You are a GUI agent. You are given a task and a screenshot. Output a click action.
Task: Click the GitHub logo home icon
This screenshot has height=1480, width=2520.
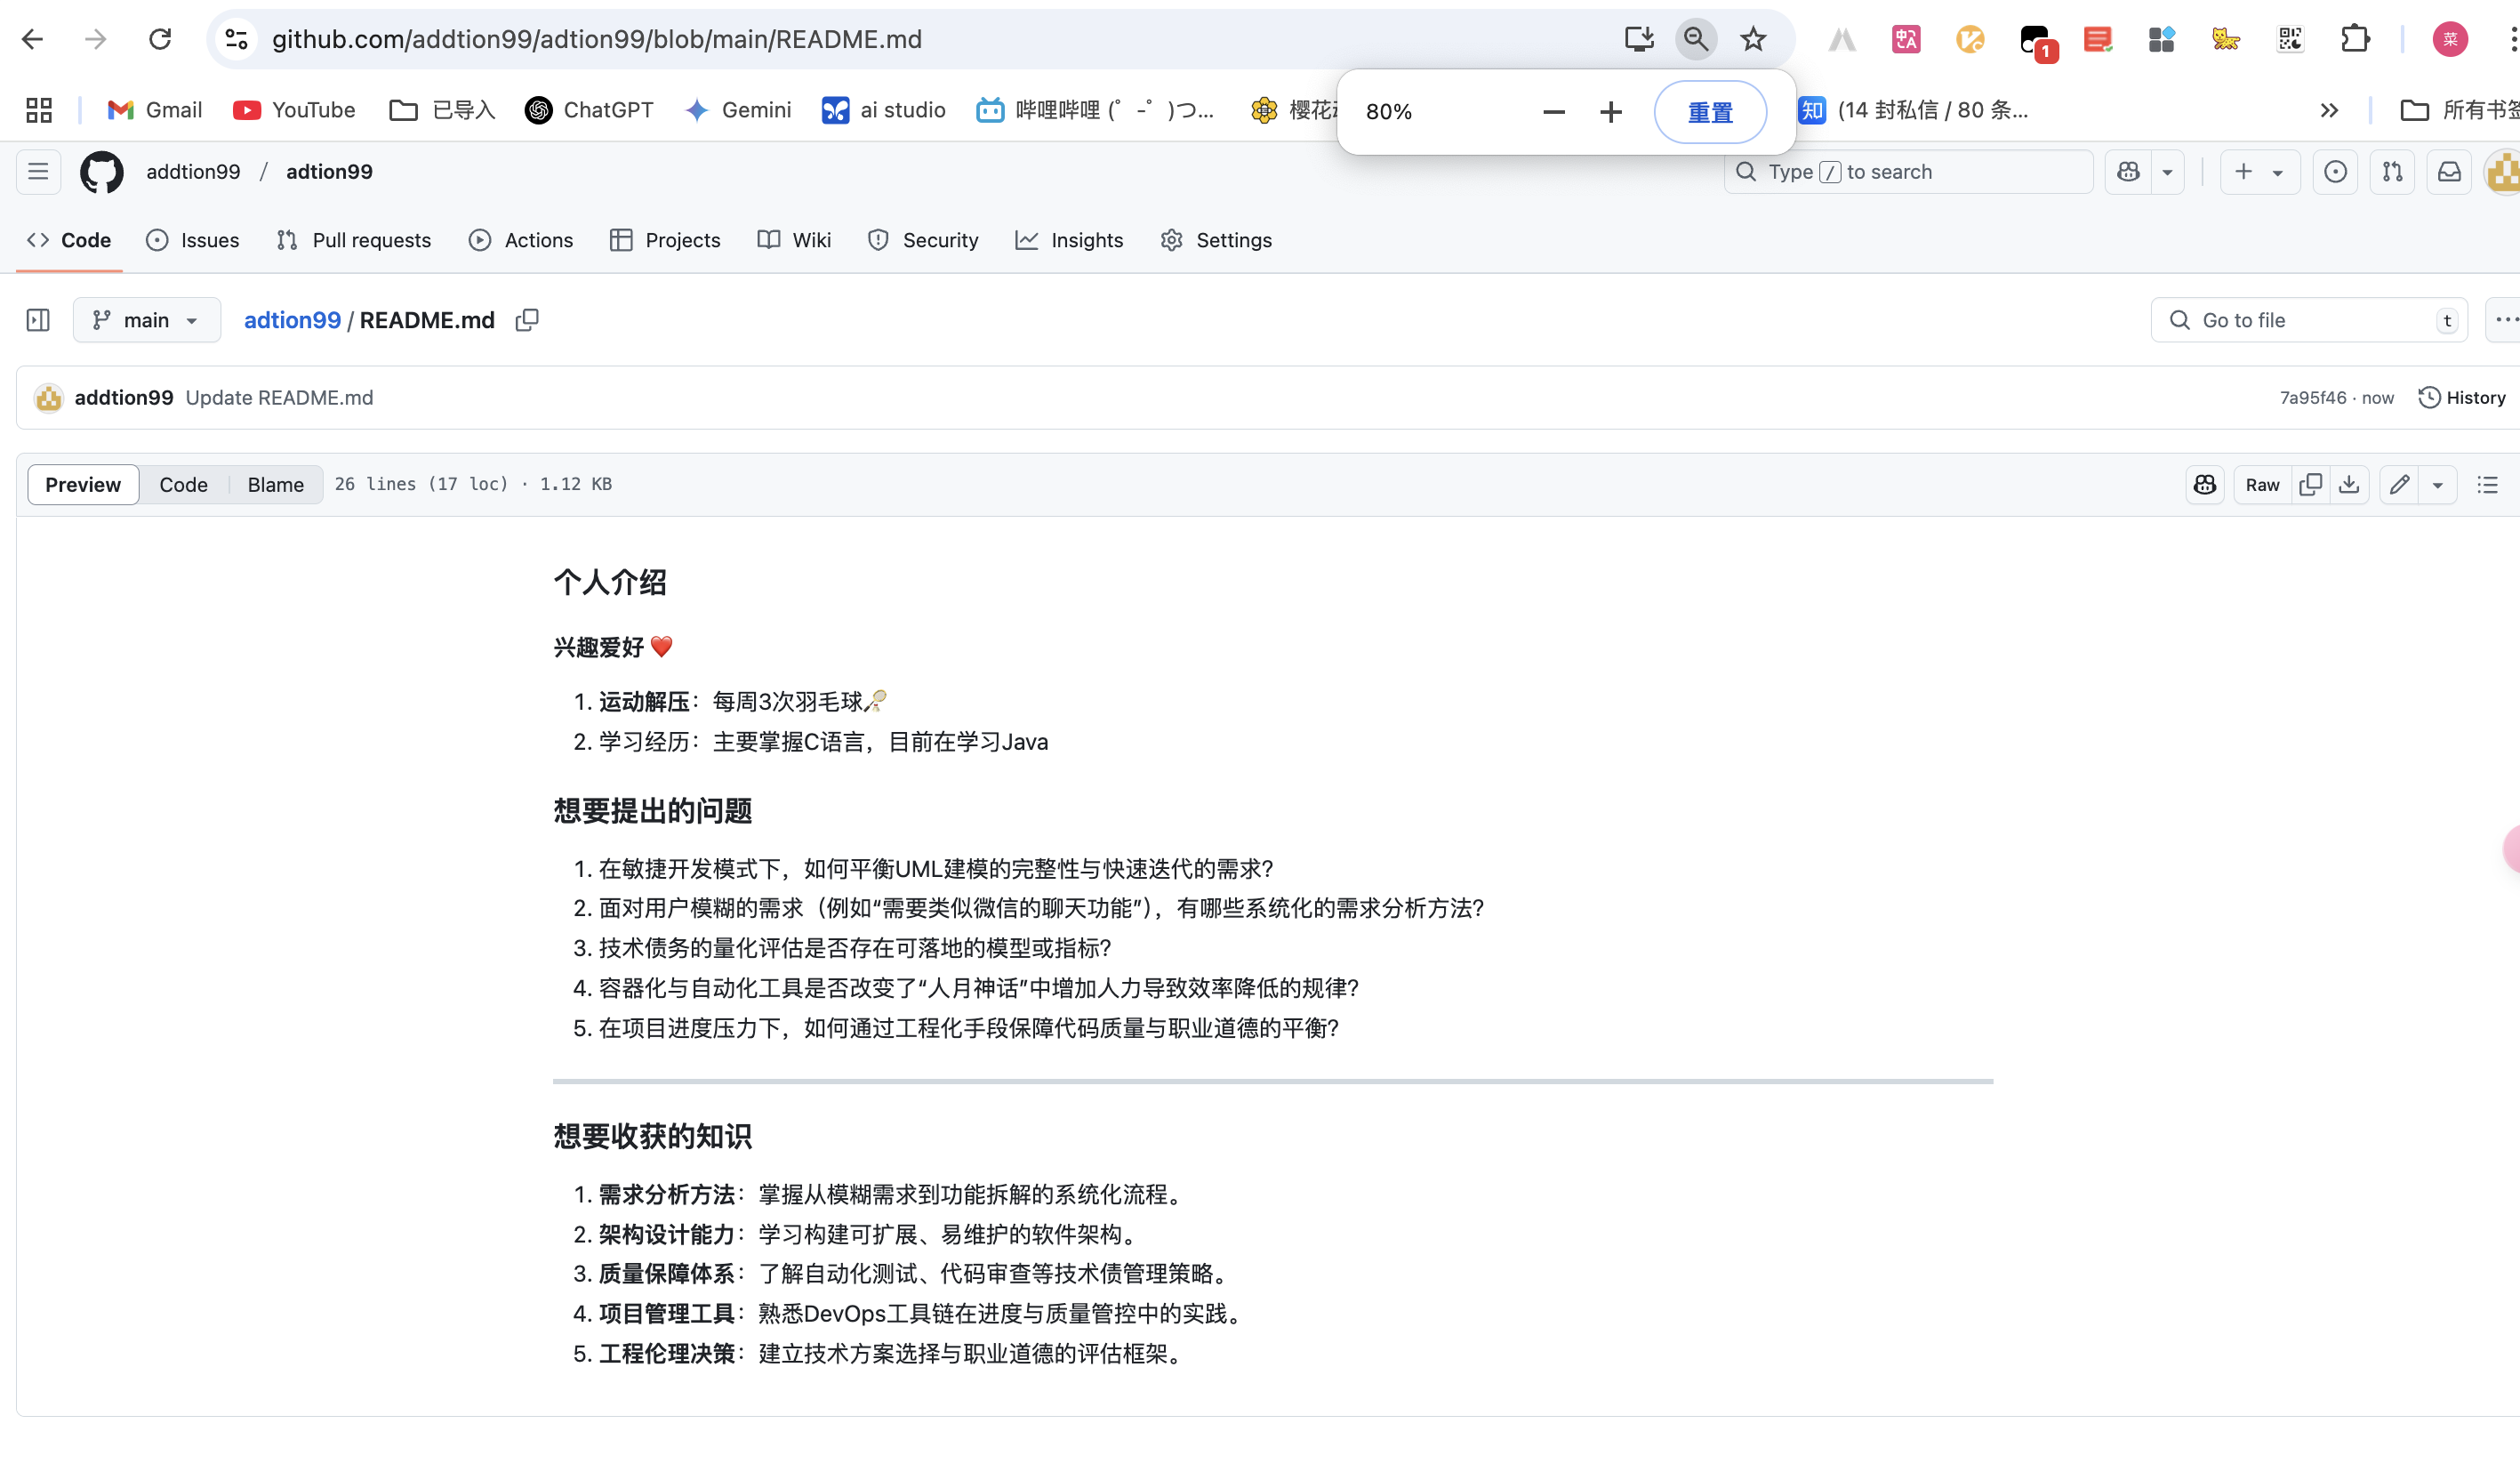click(102, 172)
